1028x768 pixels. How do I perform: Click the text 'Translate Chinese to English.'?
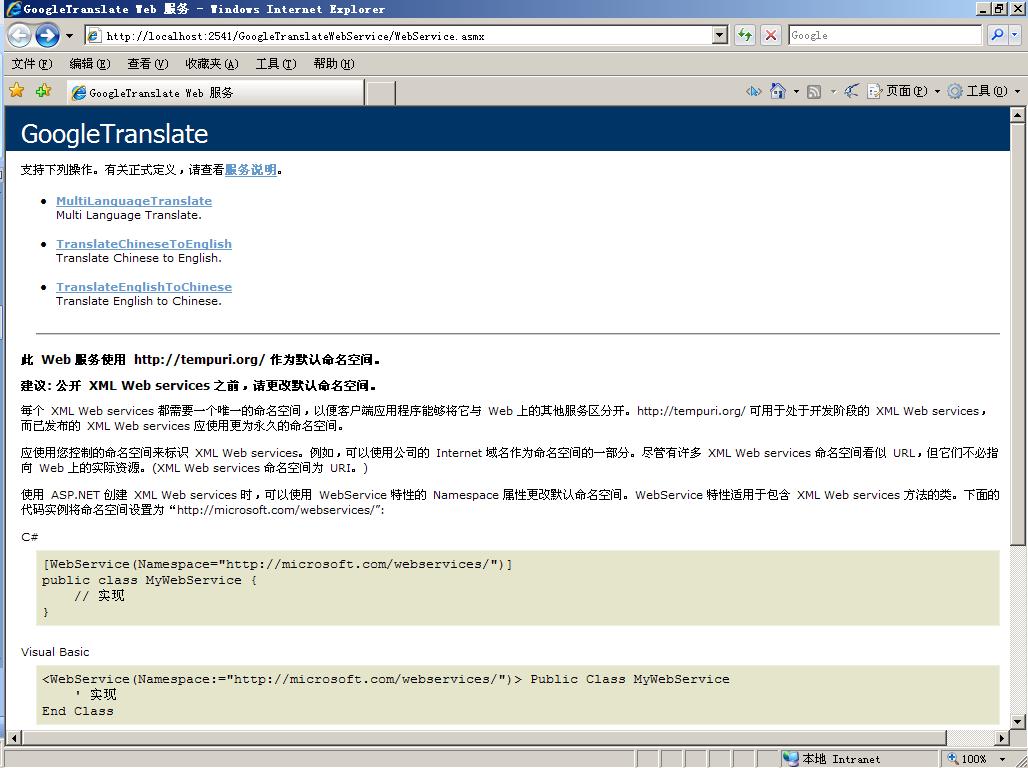pos(139,258)
